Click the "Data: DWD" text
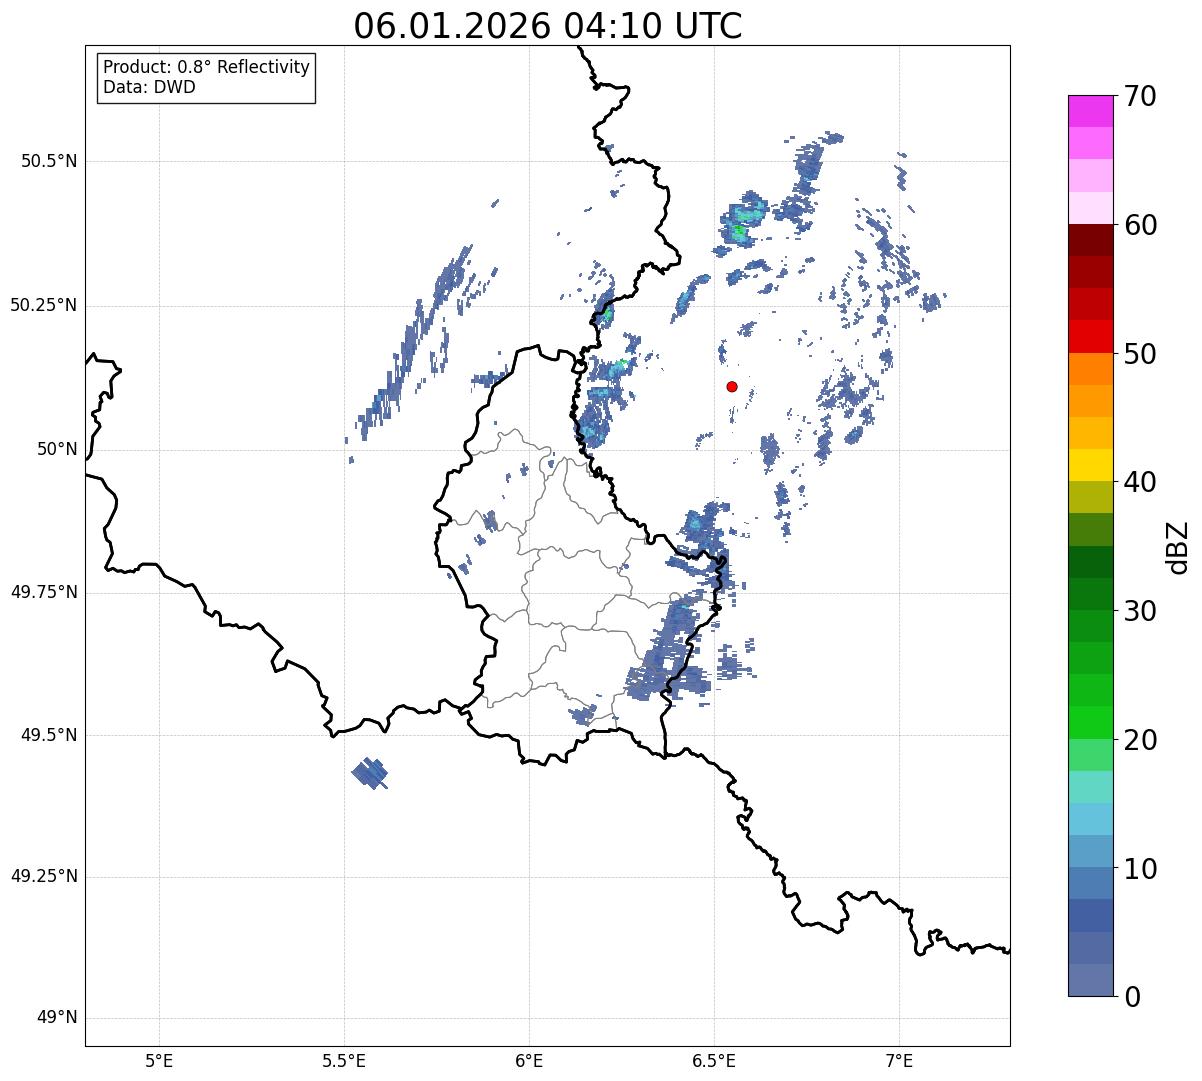The width and height of the screenshot is (1202, 1081). point(150,87)
